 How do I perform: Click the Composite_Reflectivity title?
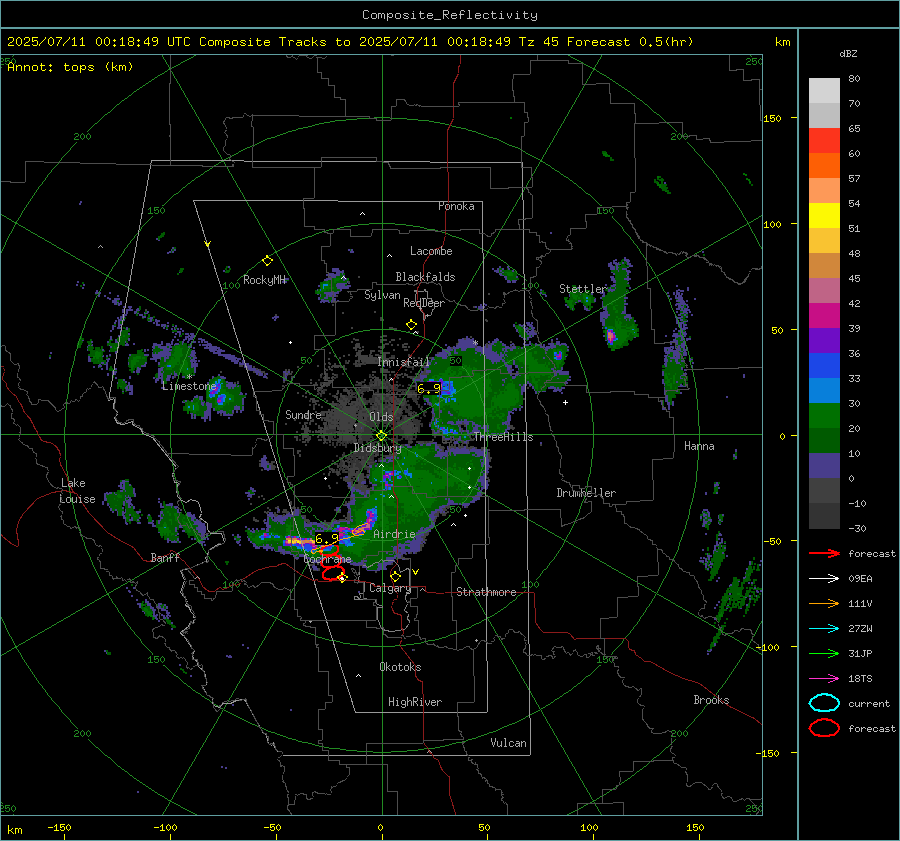pos(449,15)
